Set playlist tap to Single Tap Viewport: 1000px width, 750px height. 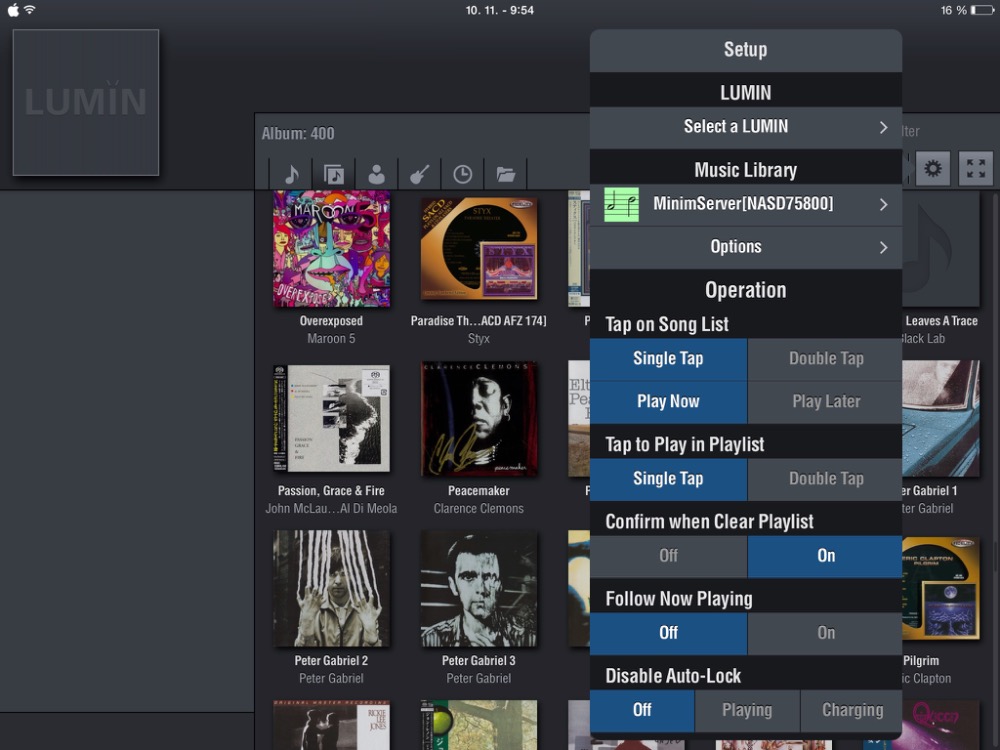[668, 479]
